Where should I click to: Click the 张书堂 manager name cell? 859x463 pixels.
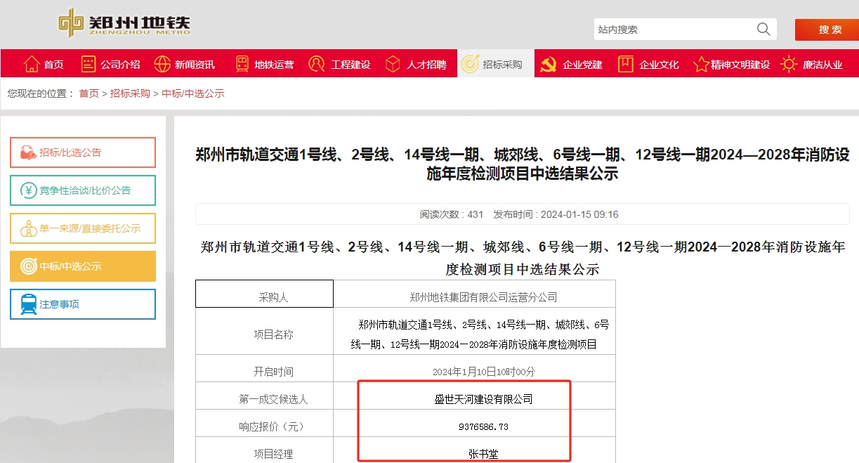coord(474,450)
